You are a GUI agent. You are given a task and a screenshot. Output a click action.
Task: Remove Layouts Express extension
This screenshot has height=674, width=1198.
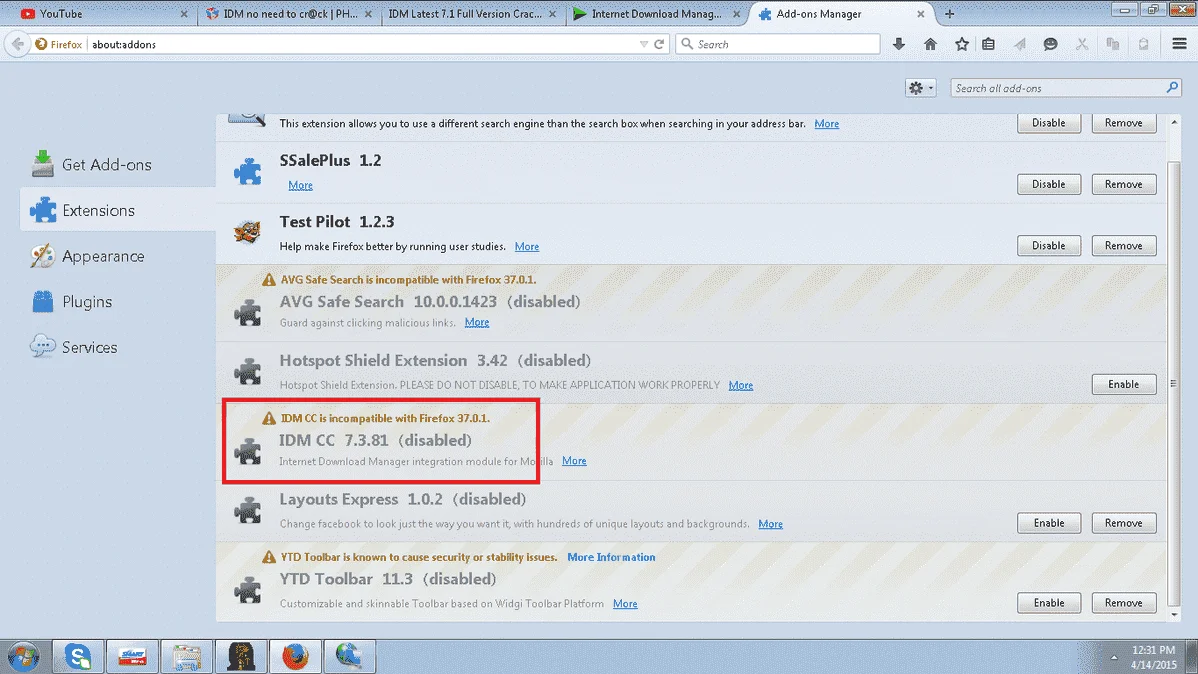click(1124, 523)
